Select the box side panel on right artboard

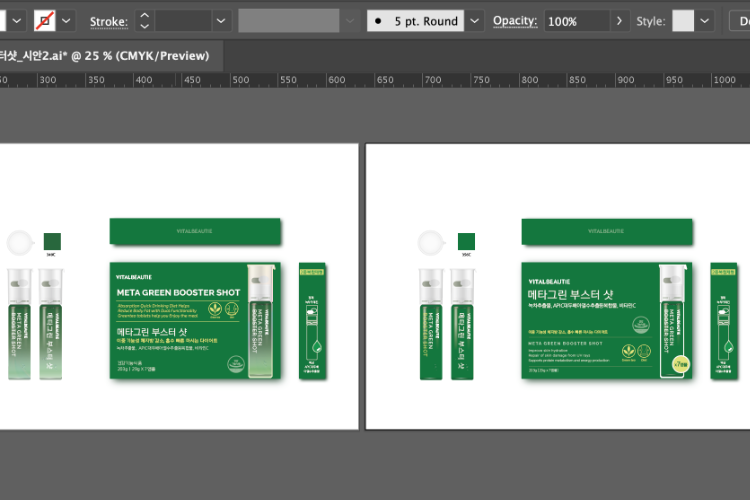724,321
